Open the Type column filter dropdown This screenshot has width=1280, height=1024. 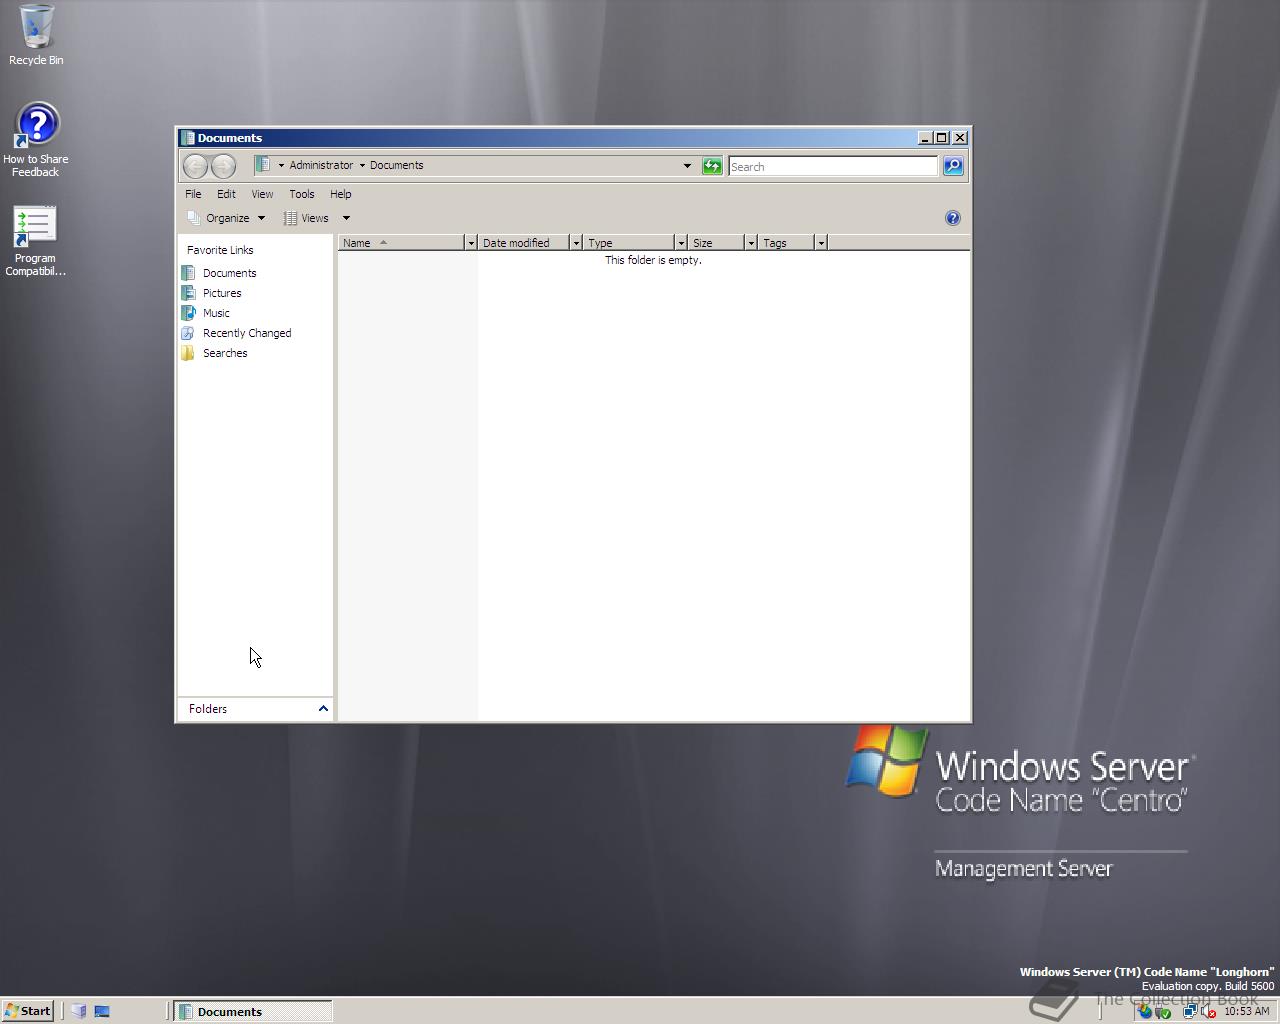pos(681,243)
